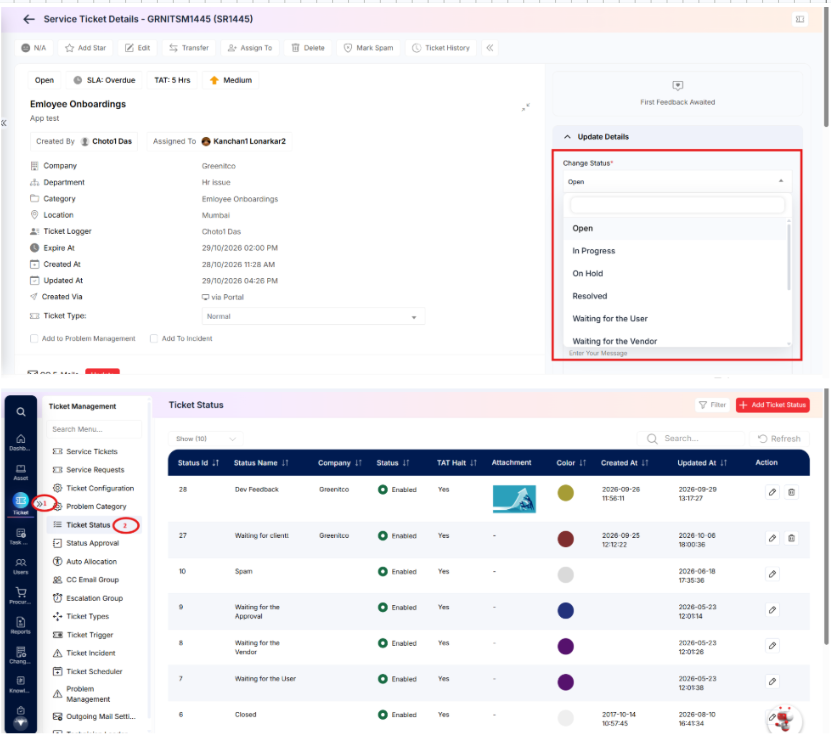Viewport: 831px width, 735px height.
Task: Collapse the Update Details section
Action: point(567,137)
